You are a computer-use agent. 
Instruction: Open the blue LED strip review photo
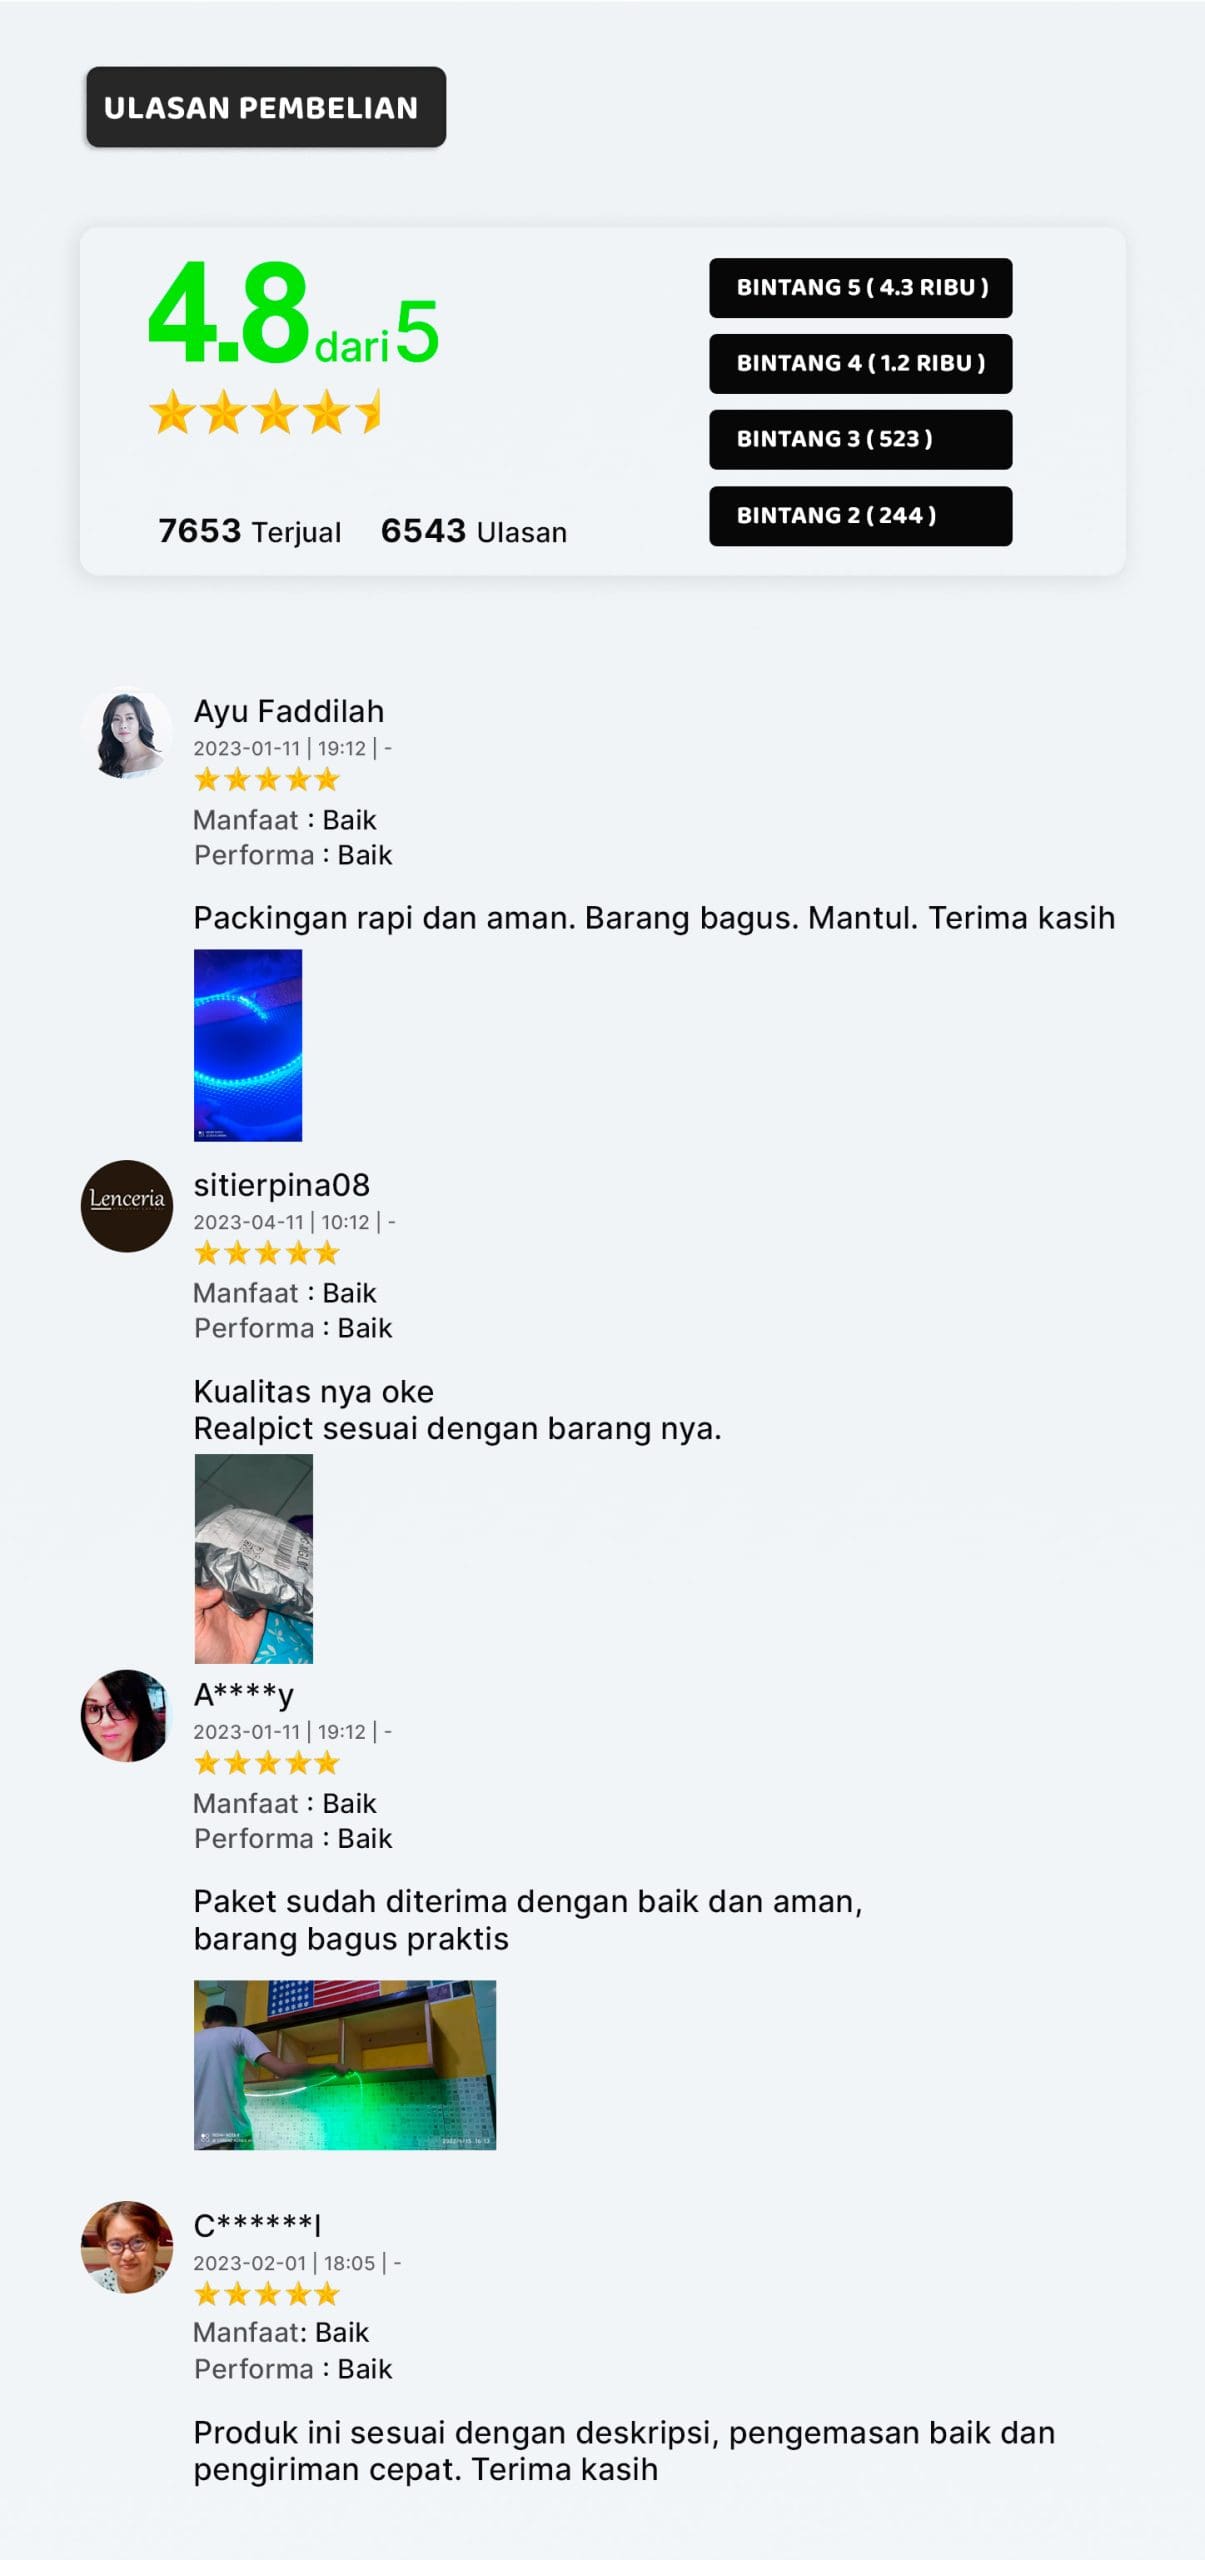(248, 1045)
